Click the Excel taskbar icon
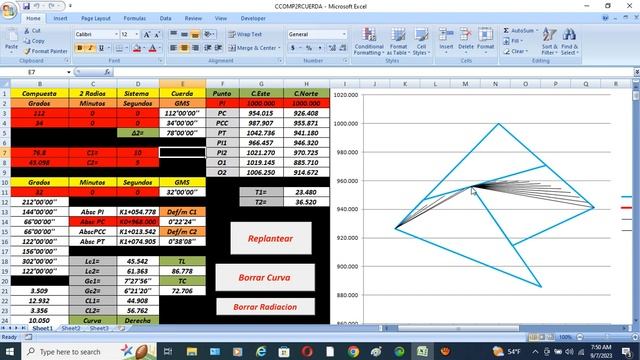Screen dimensions: 640x360 click(x=422, y=351)
